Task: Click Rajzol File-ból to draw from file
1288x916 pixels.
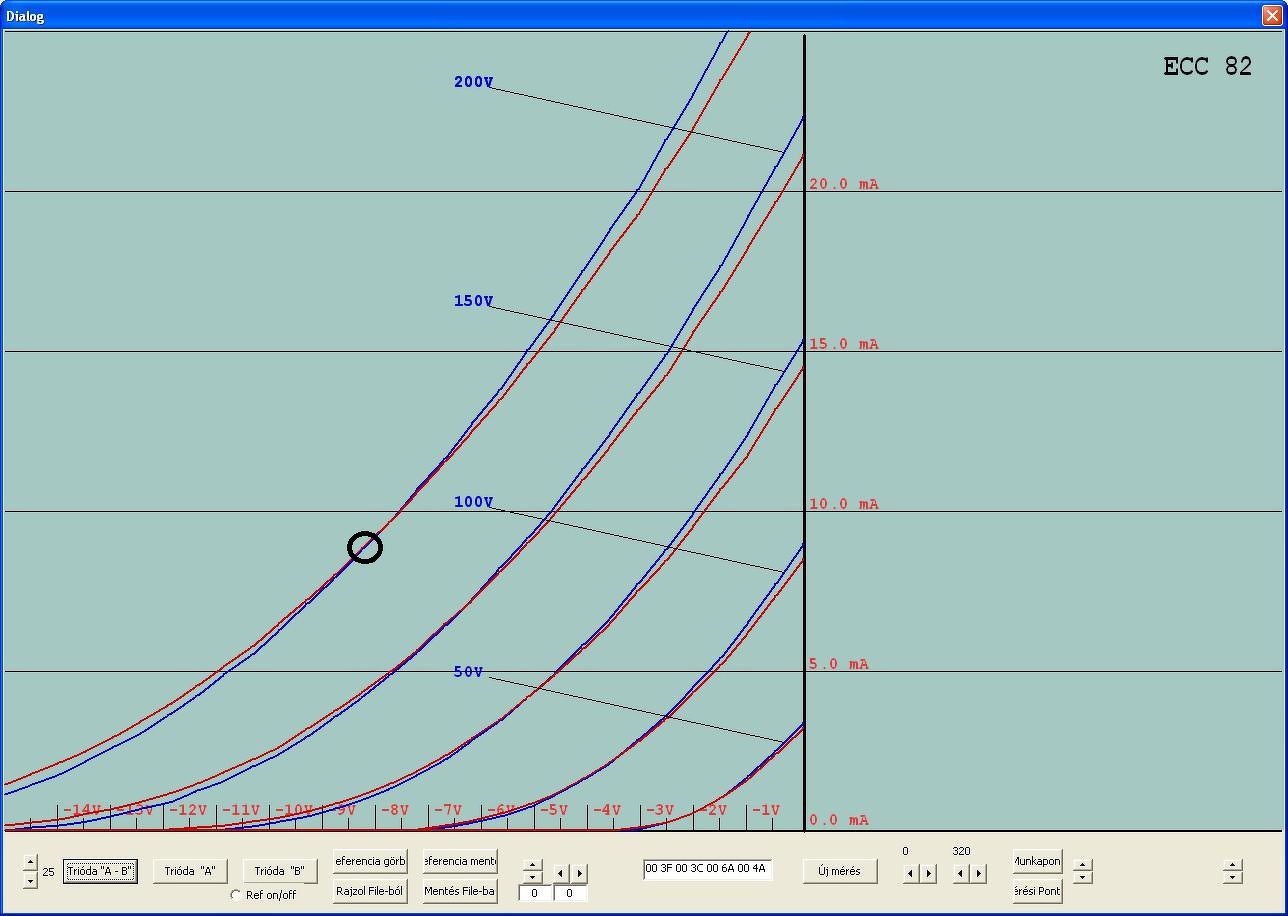Action: 370,891
